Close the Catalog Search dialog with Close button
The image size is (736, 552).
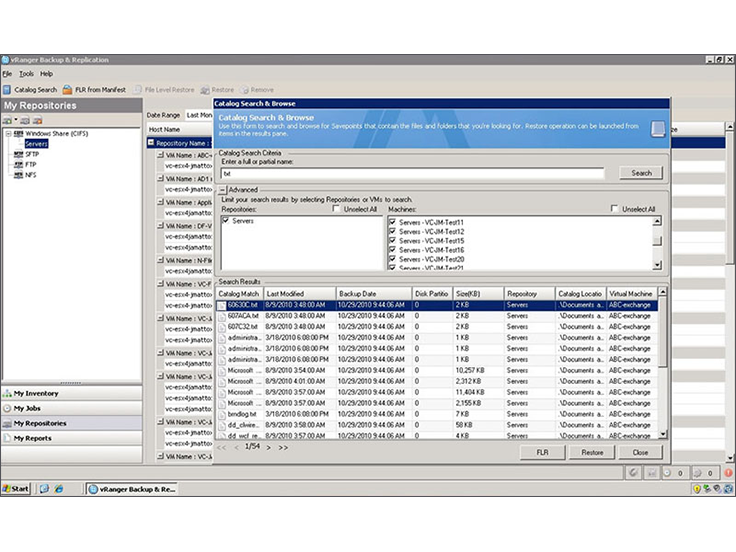point(640,452)
